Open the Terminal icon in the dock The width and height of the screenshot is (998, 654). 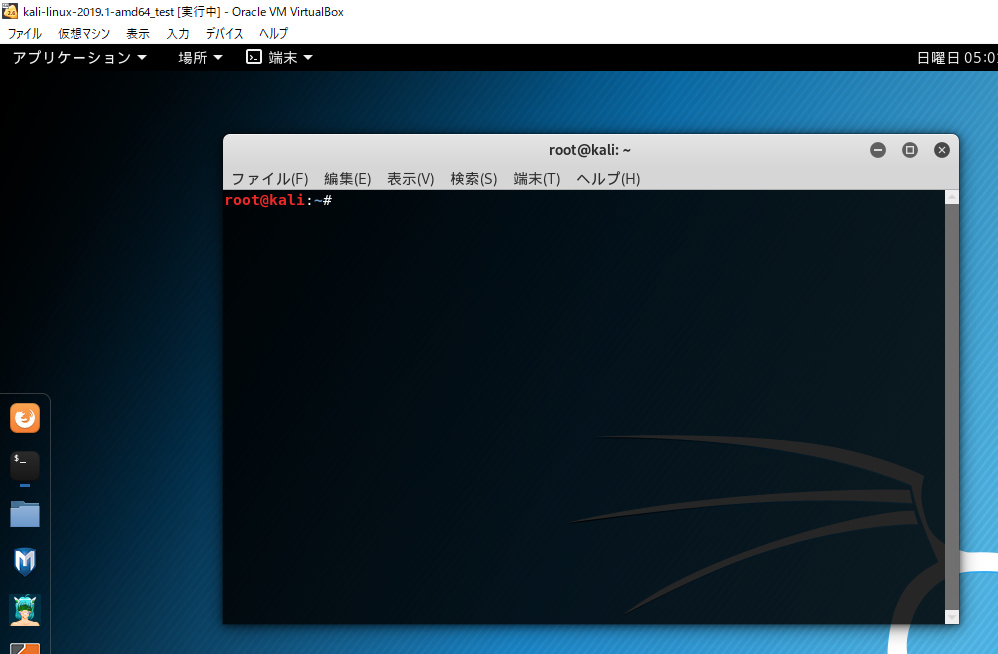click(25, 466)
